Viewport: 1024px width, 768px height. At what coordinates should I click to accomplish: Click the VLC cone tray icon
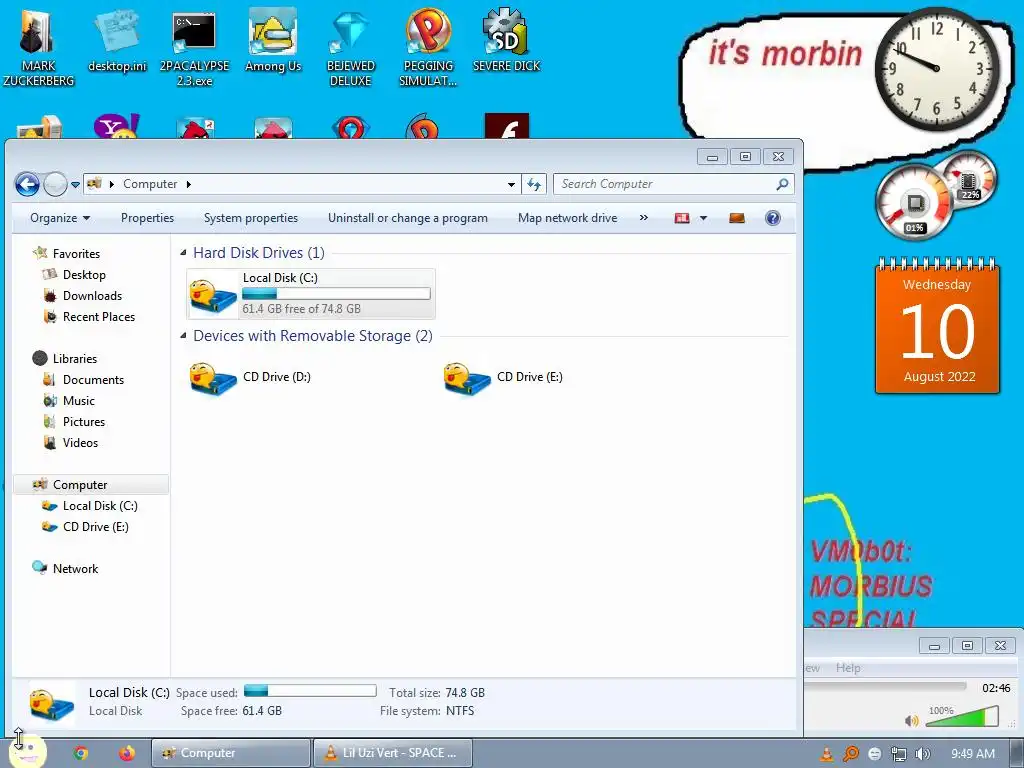coord(826,754)
